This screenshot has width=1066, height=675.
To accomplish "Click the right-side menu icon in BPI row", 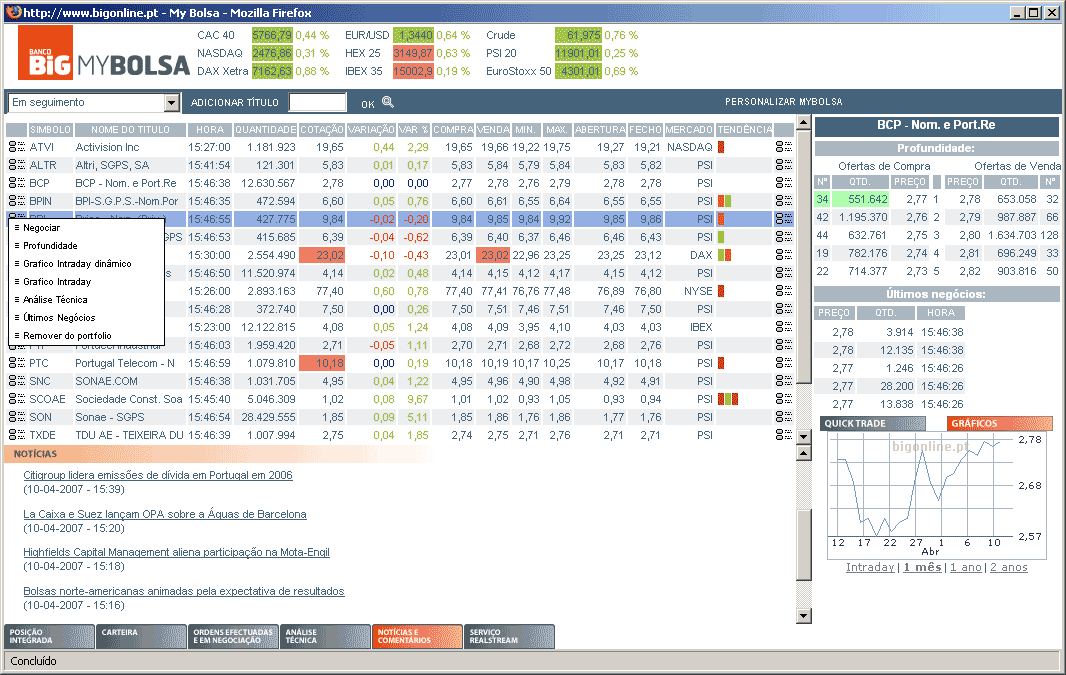I will 784,201.
